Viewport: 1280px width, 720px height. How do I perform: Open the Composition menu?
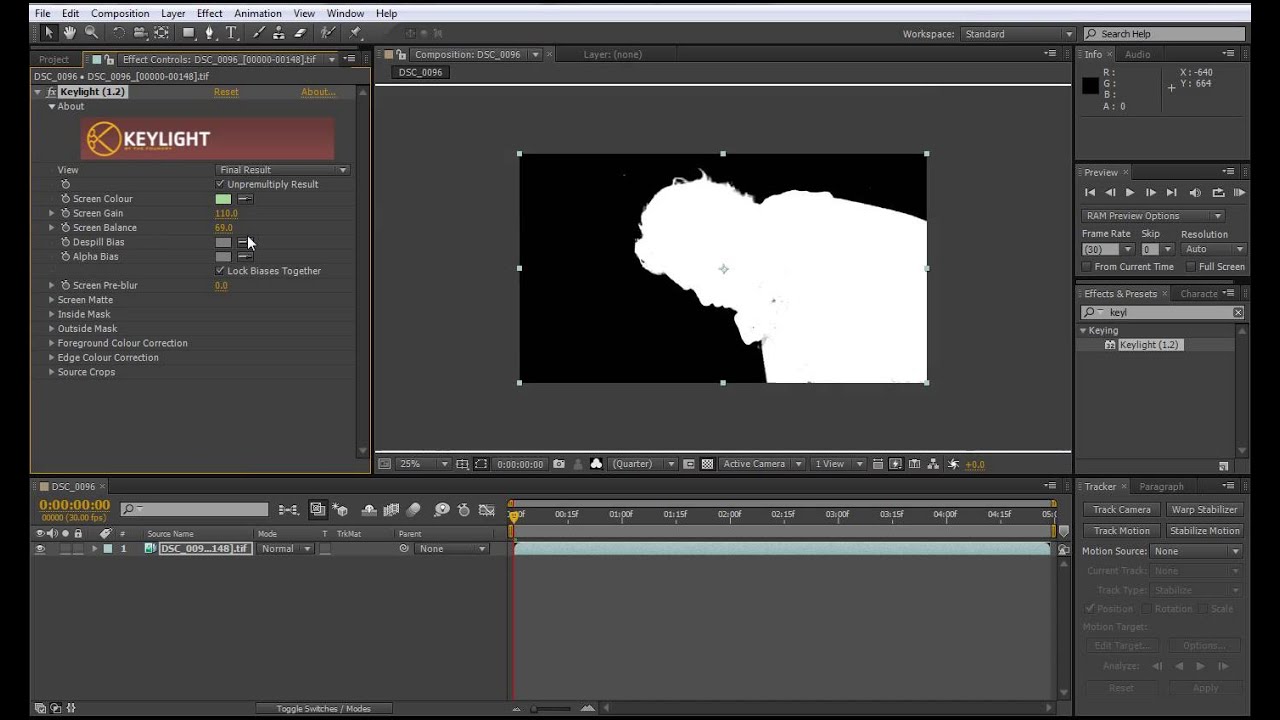120,14
